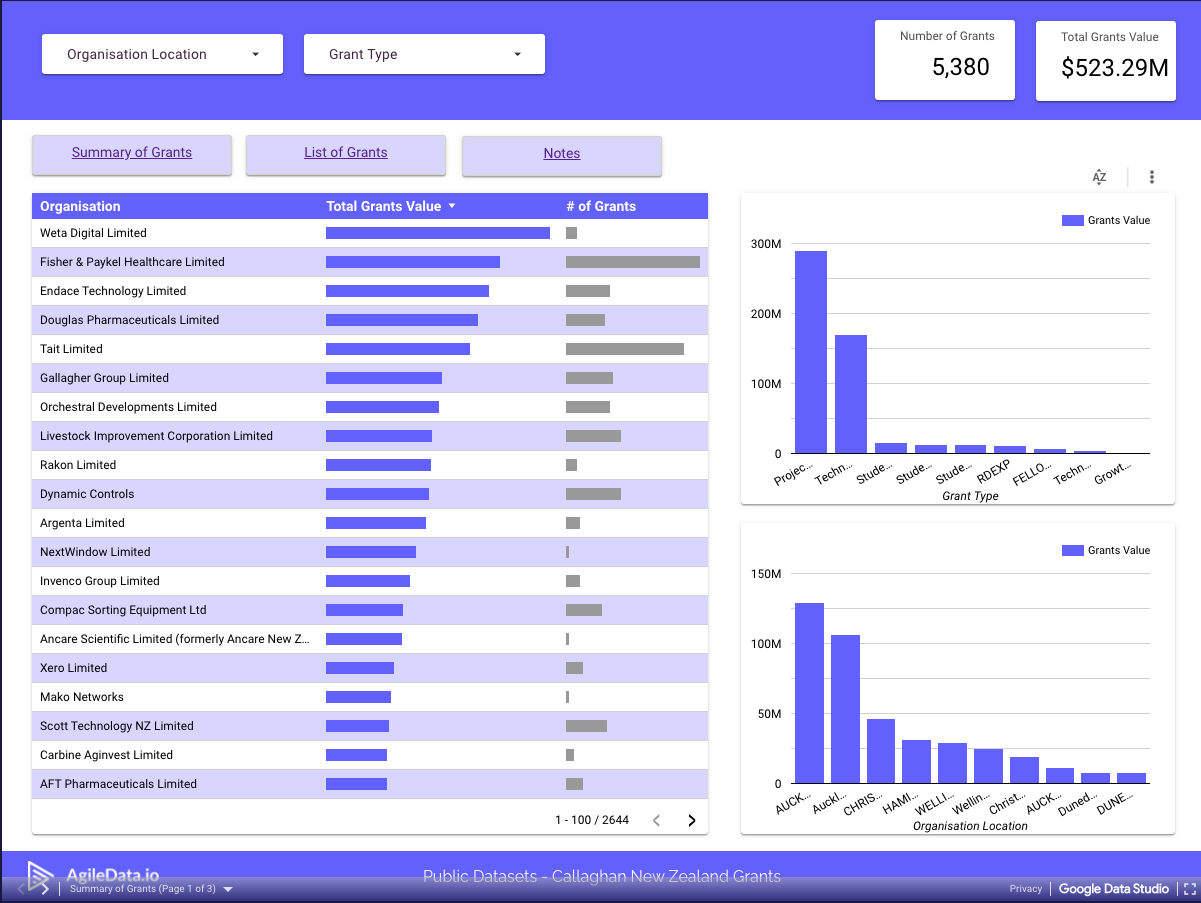Click Grants Value legend swatch in Location chart
Image resolution: width=1201 pixels, height=903 pixels.
pyautogui.click(x=1072, y=550)
